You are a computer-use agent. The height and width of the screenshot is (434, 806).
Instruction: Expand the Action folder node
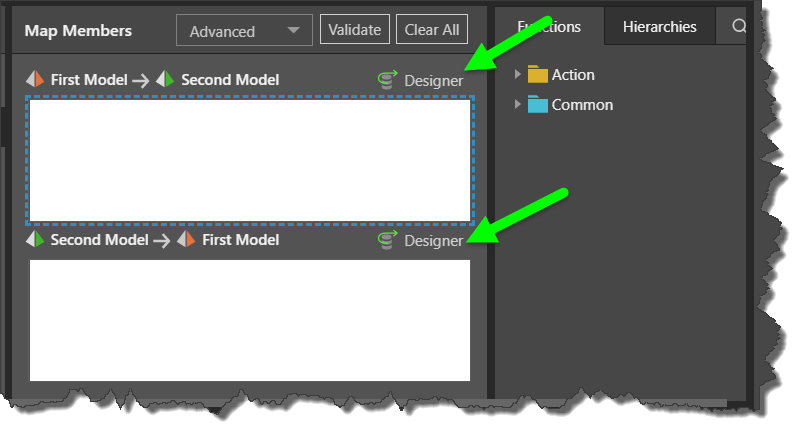(x=518, y=75)
